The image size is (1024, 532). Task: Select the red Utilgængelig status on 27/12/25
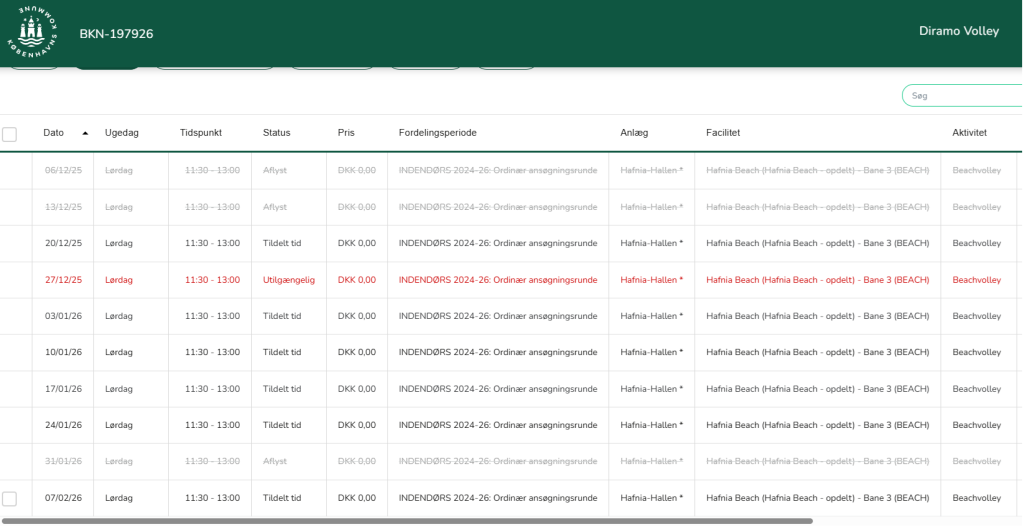pos(288,280)
